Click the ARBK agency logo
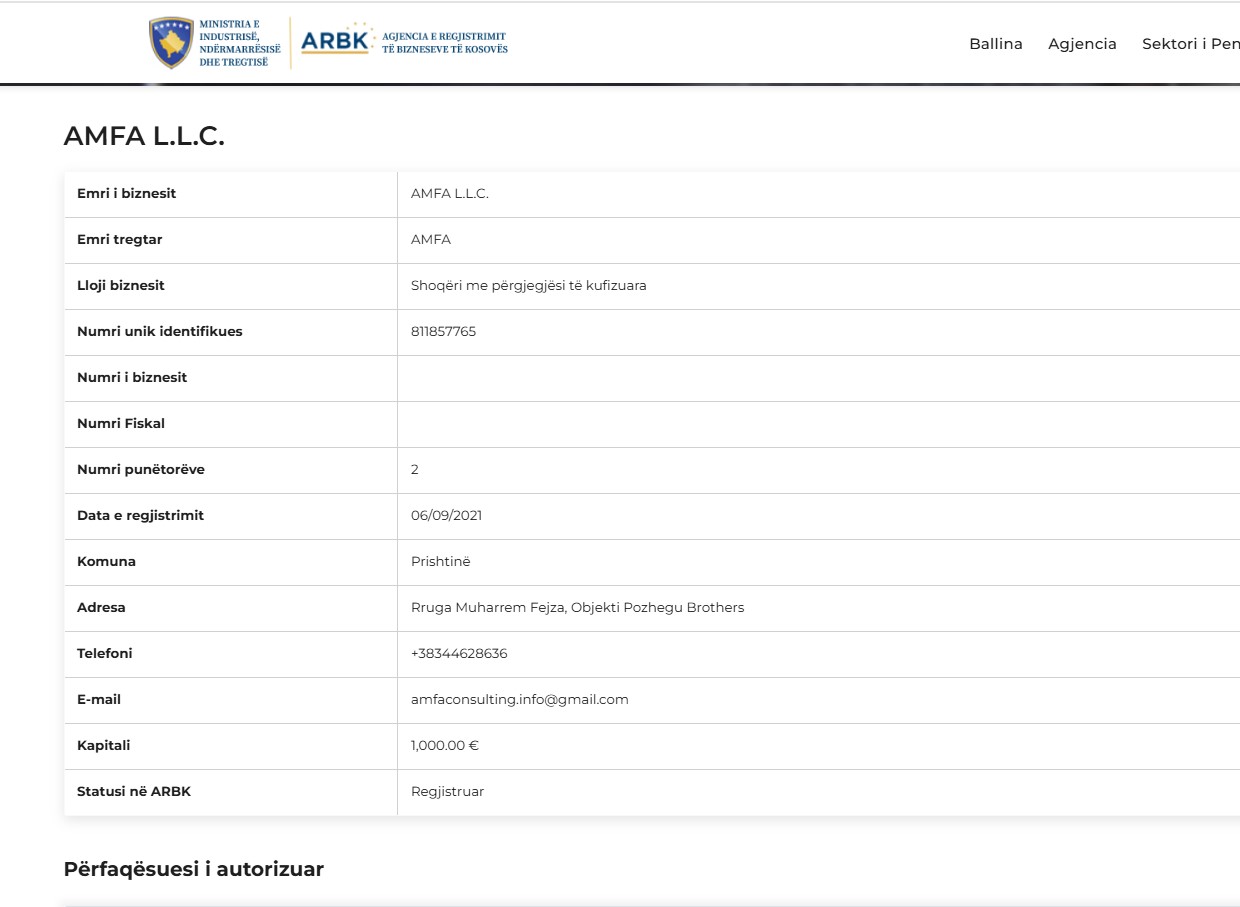1240x907 pixels. point(404,42)
